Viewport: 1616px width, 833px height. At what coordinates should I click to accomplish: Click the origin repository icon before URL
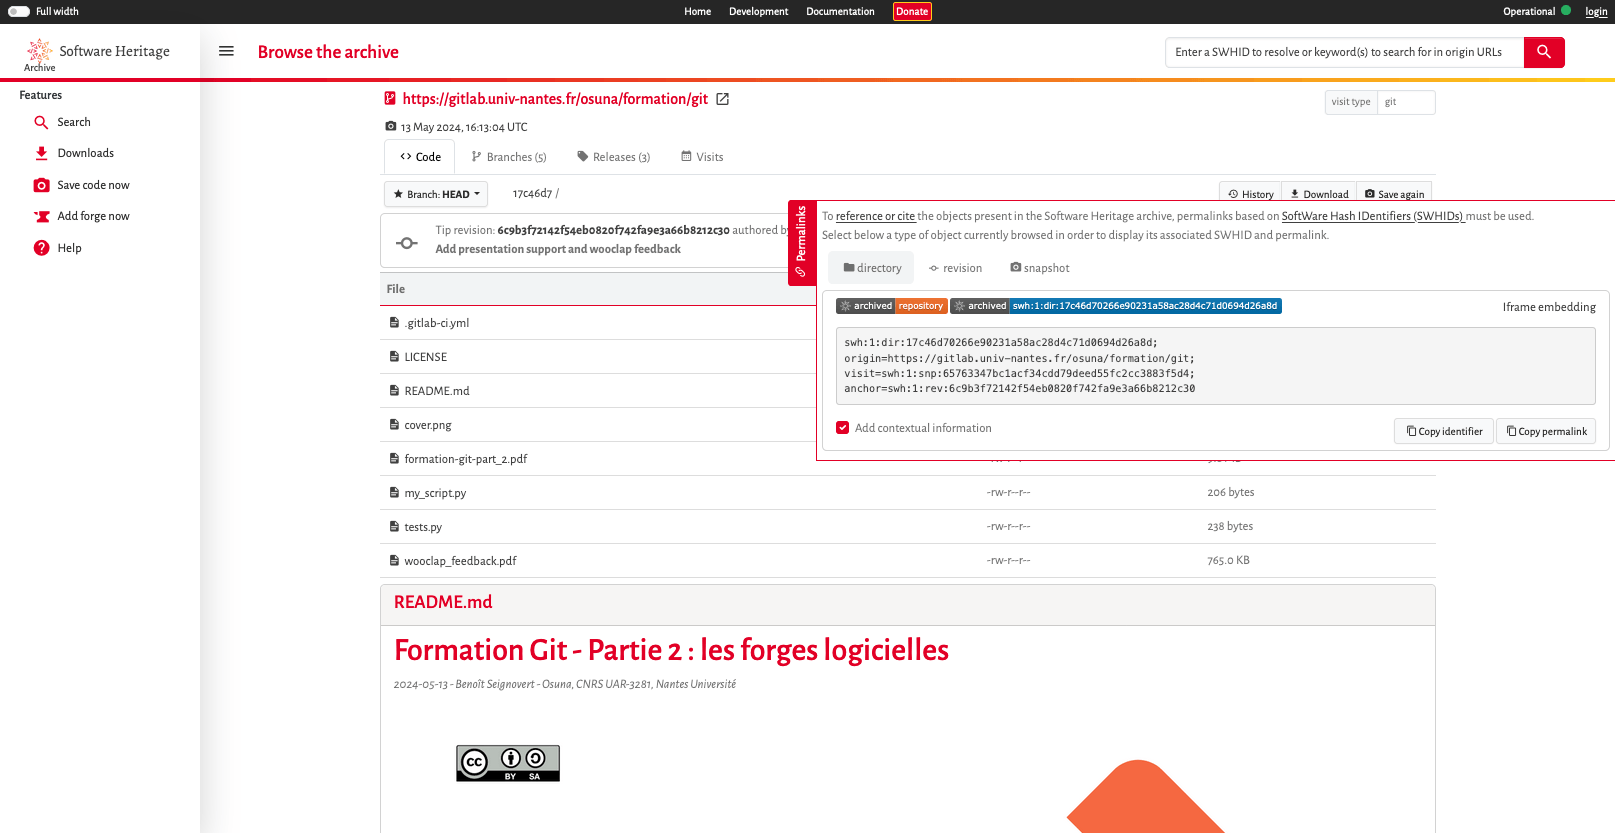tap(390, 98)
